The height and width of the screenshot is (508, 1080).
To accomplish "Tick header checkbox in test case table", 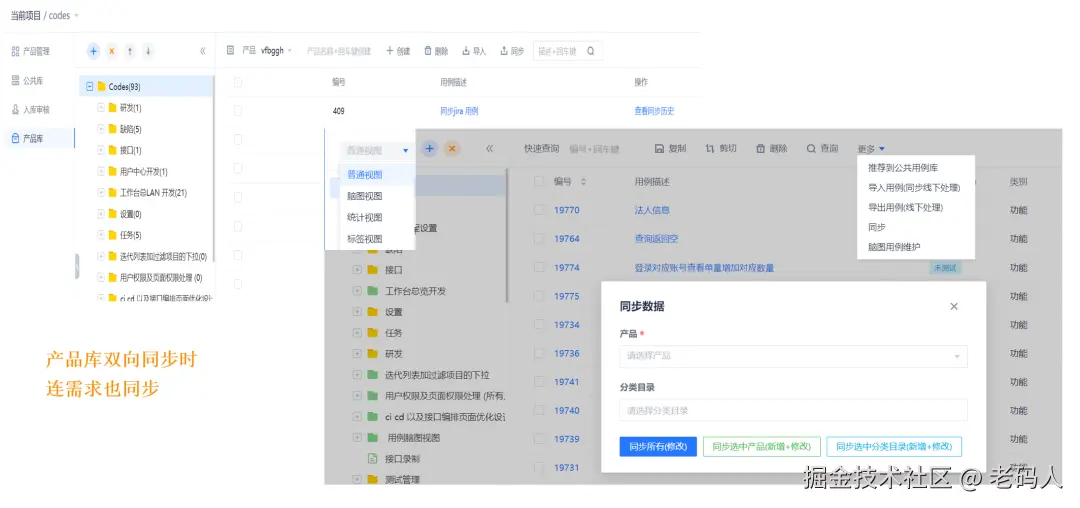I will pos(539,182).
